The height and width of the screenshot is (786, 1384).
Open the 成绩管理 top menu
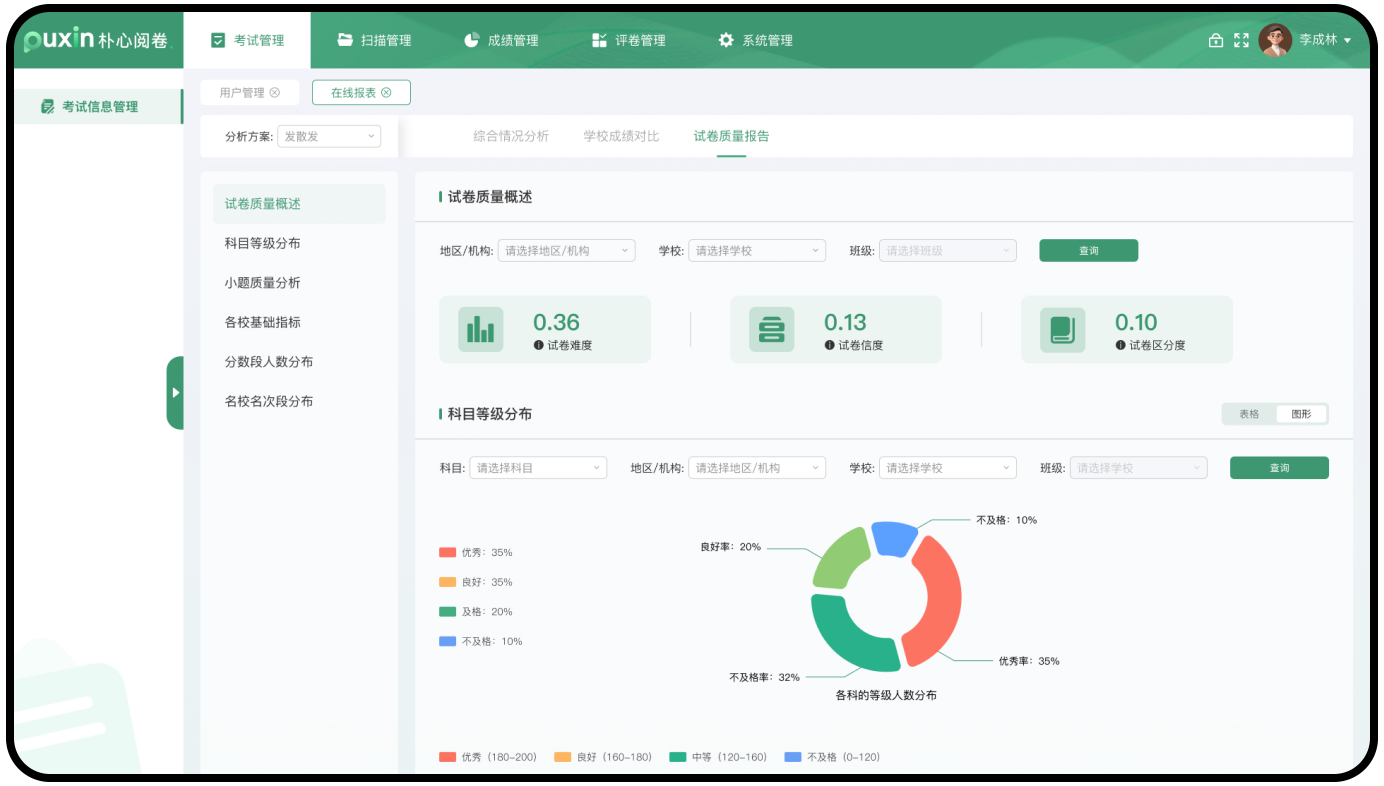(502, 40)
